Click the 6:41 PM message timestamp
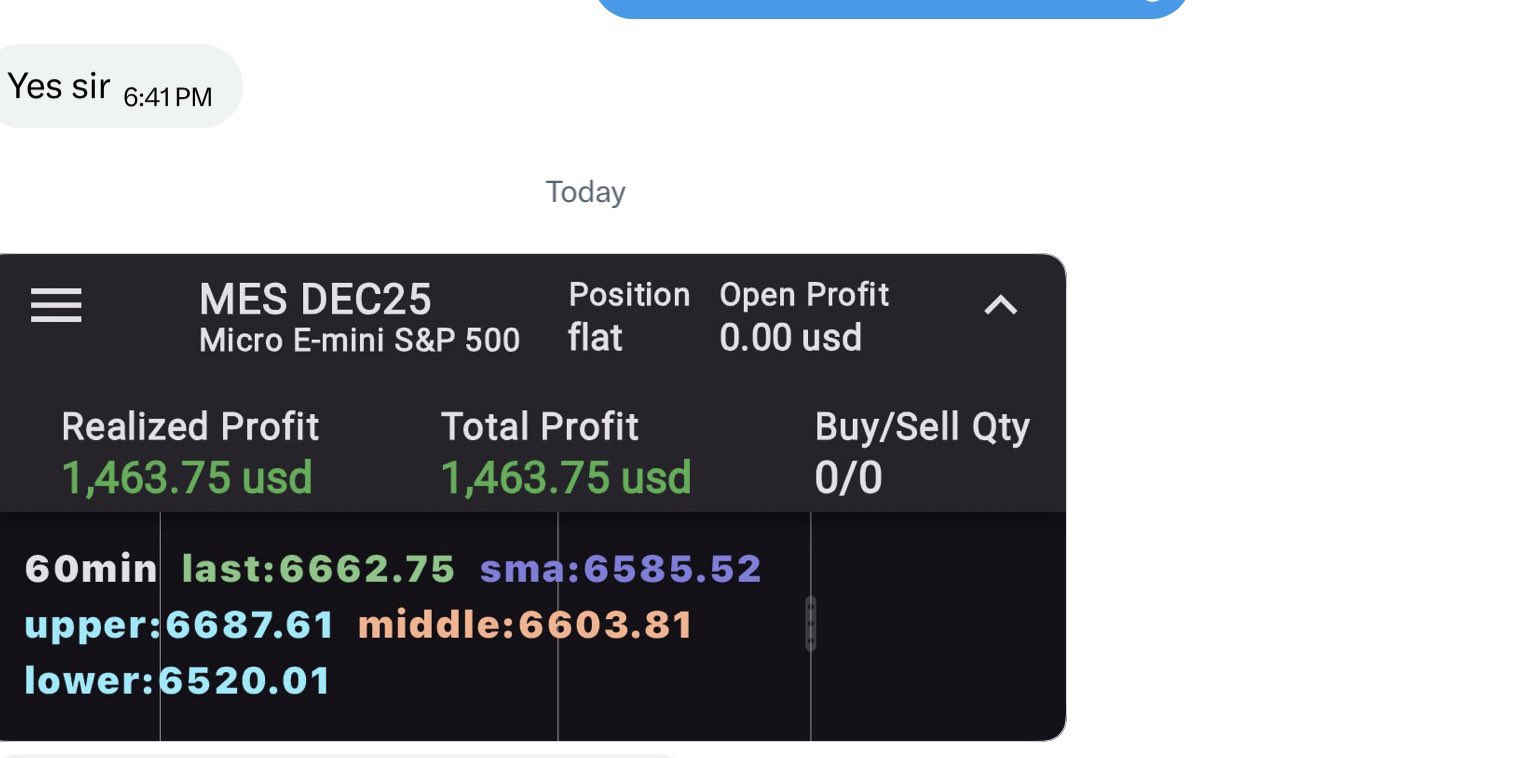 click(x=167, y=97)
